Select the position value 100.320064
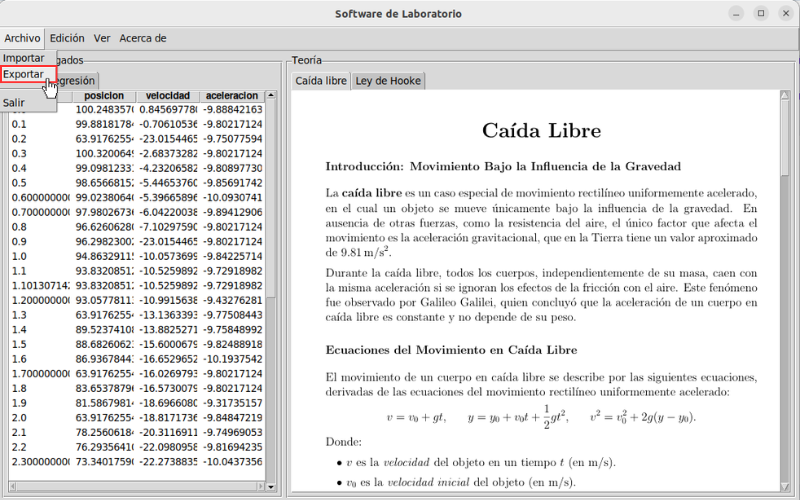 tap(105, 154)
